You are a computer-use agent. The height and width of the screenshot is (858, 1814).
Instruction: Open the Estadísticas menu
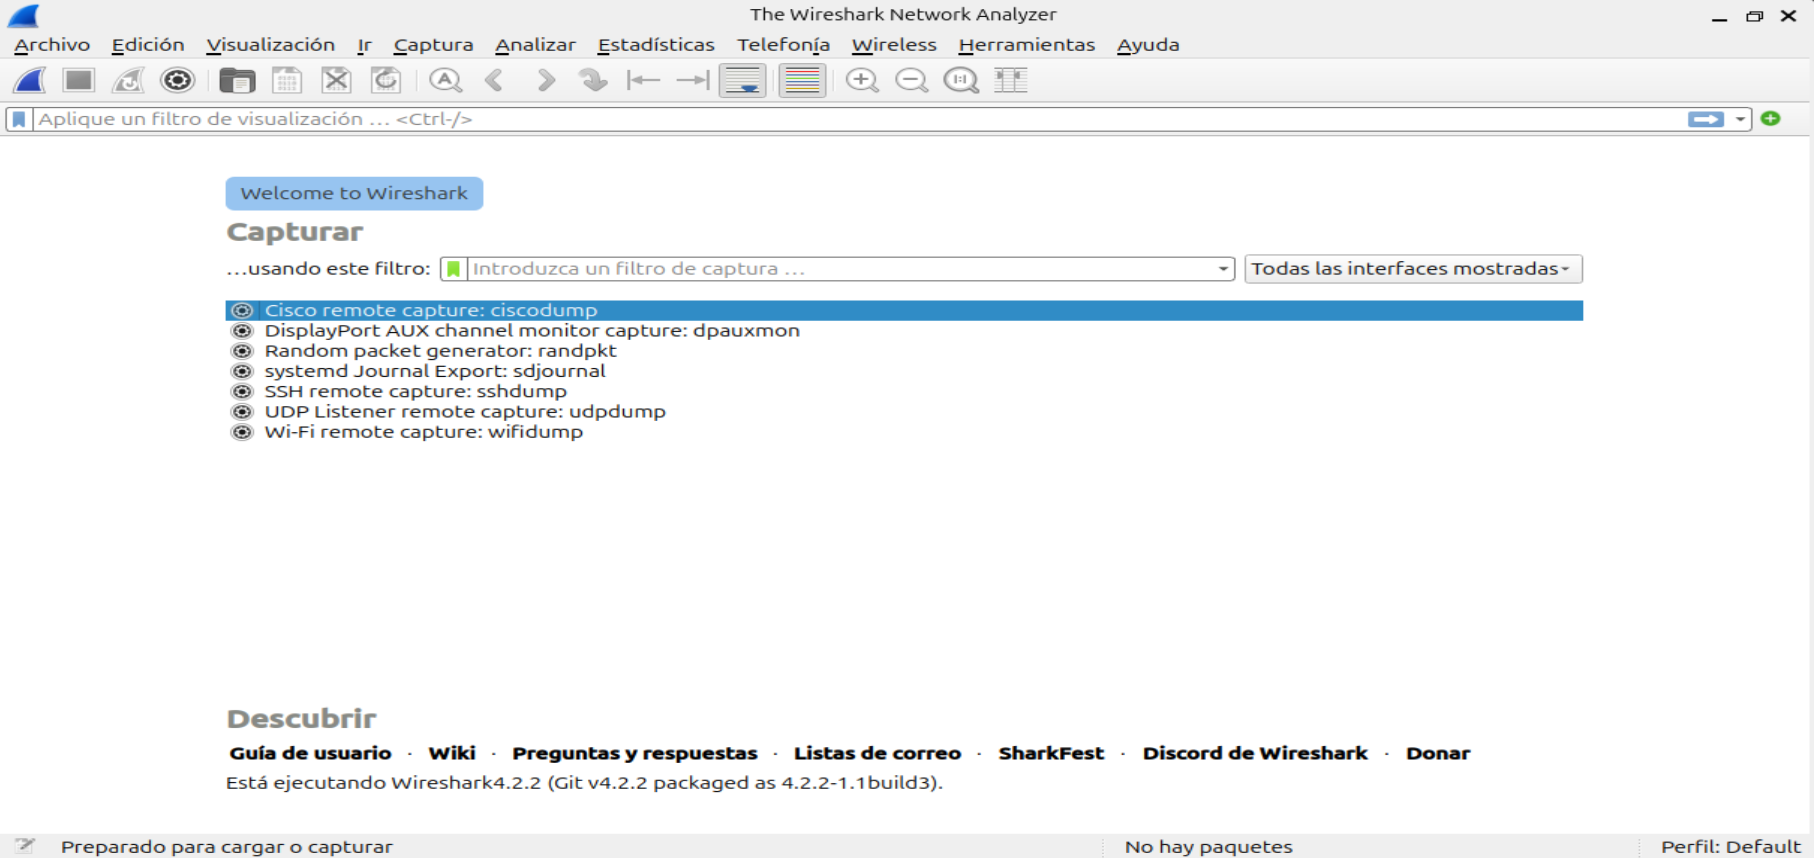(655, 45)
